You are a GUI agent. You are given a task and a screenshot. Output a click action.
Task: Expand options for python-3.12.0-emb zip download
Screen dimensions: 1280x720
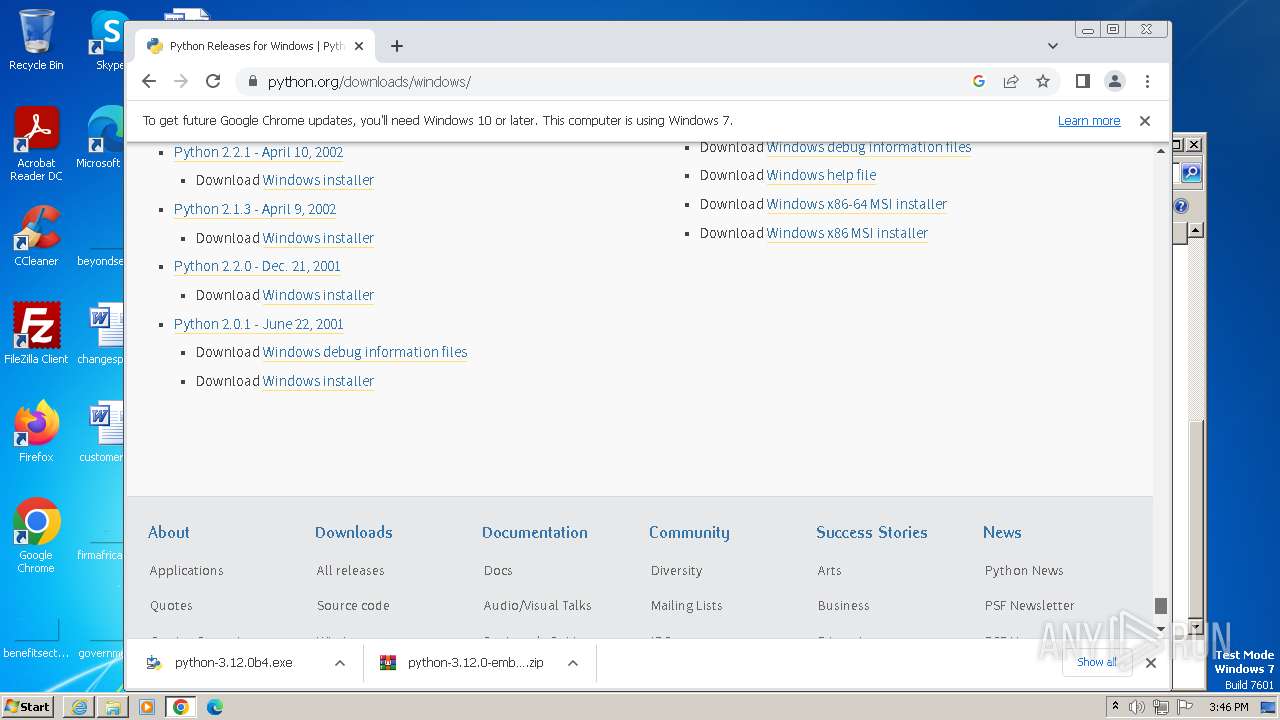tap(573, 662)
